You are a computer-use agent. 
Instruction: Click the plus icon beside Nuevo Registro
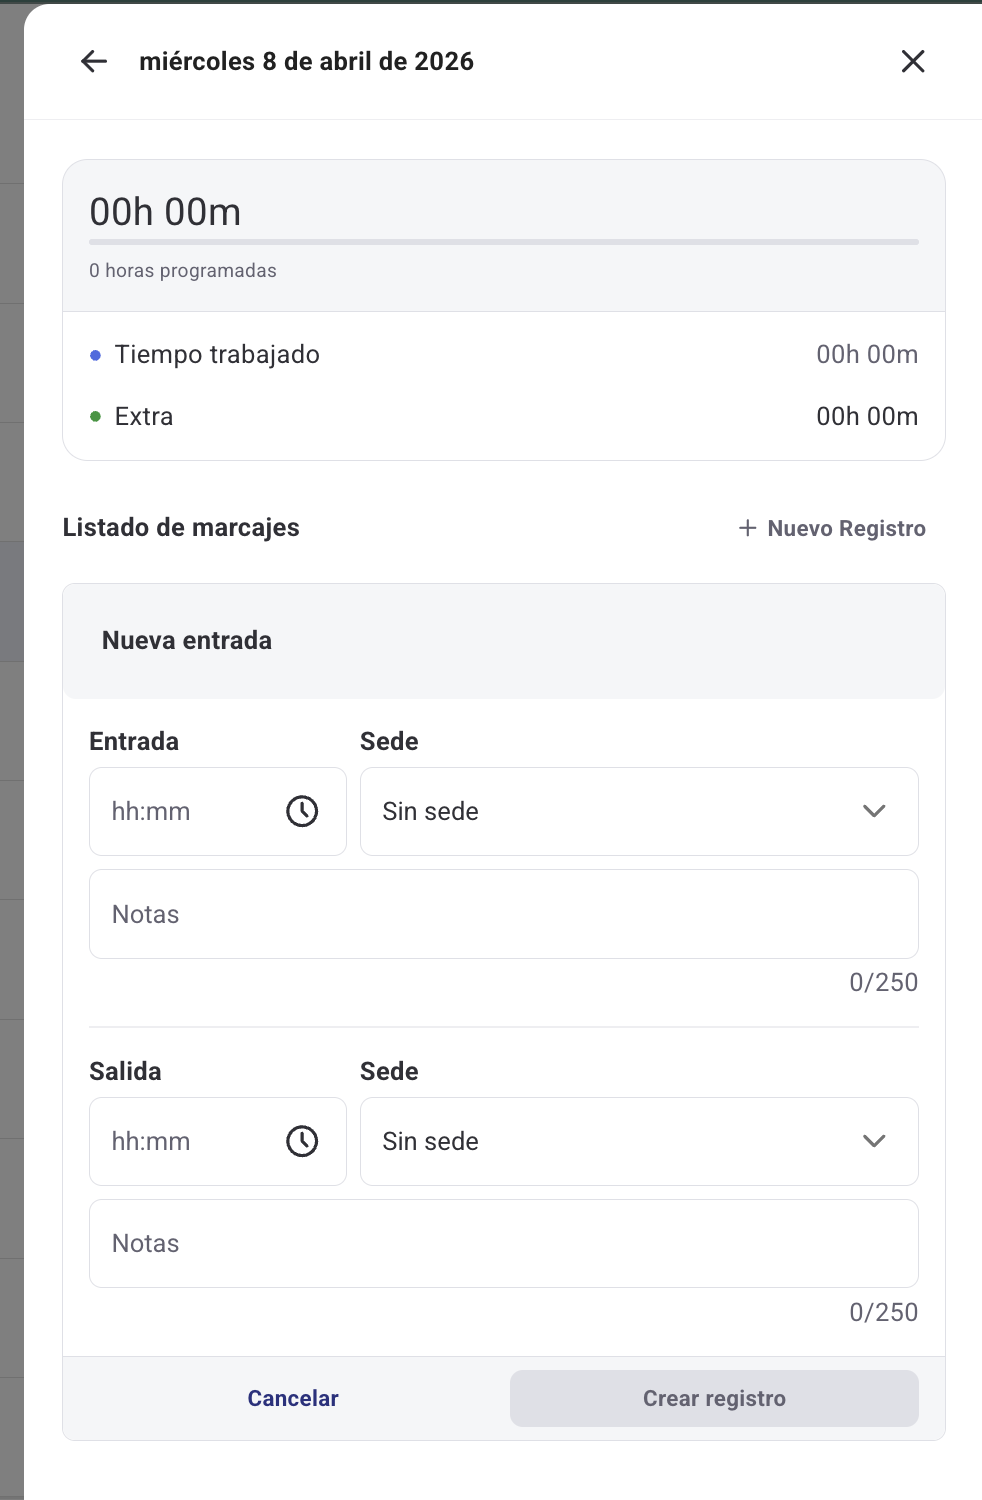(x=747, y=528)
